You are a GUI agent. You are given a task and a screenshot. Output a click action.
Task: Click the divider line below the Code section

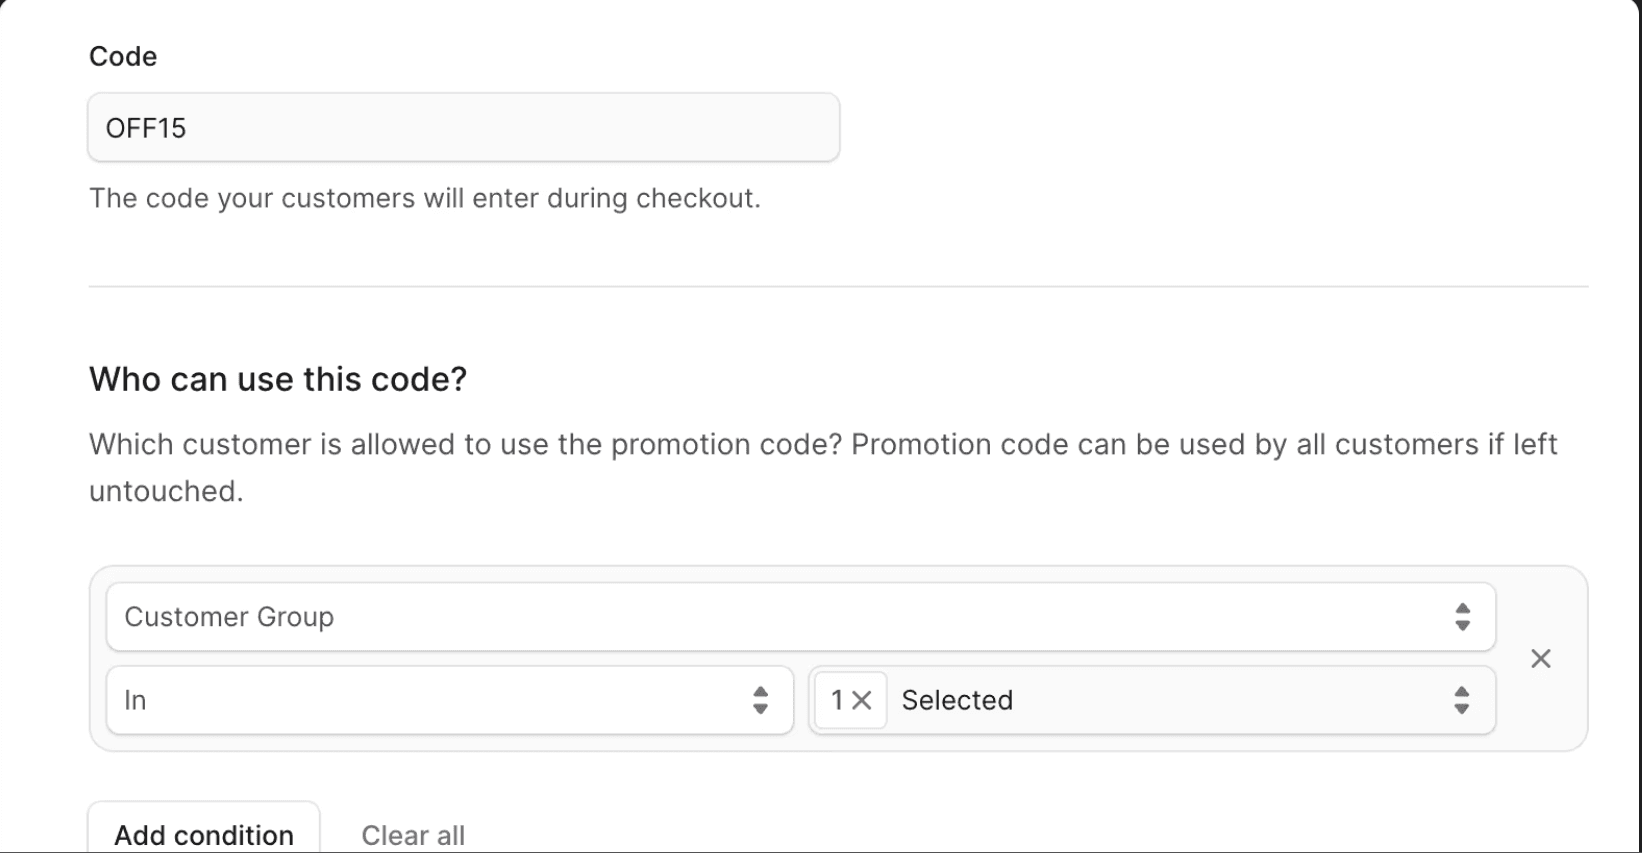(838, 287)
